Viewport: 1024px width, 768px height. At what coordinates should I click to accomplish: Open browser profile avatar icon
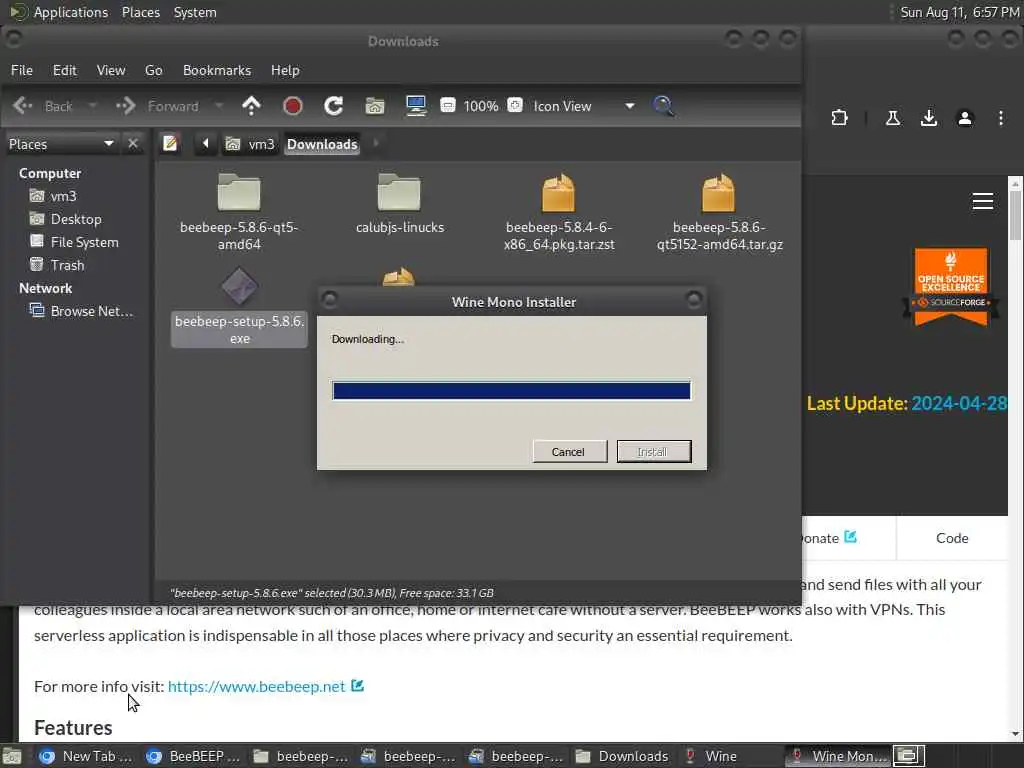tap(965, 118)
